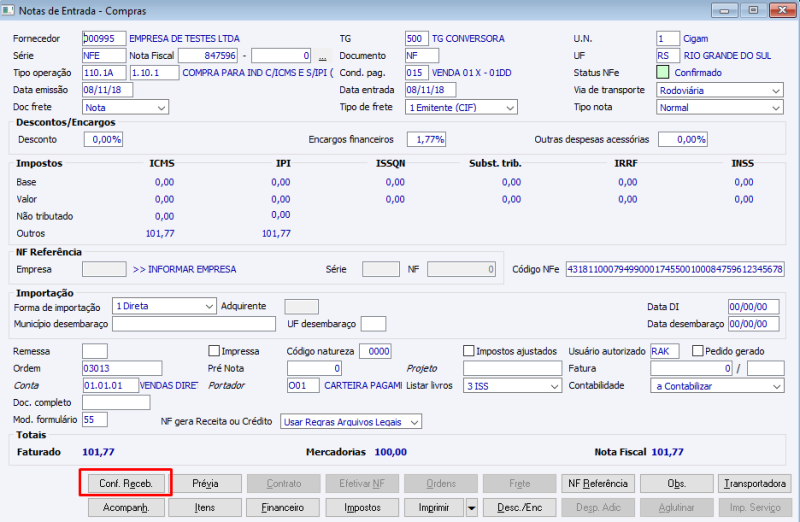The height and width of the screenshot is (522, 800).
Task: Click the UF desembaraço field
Action: pyautogui.click(x=373, y=324)
